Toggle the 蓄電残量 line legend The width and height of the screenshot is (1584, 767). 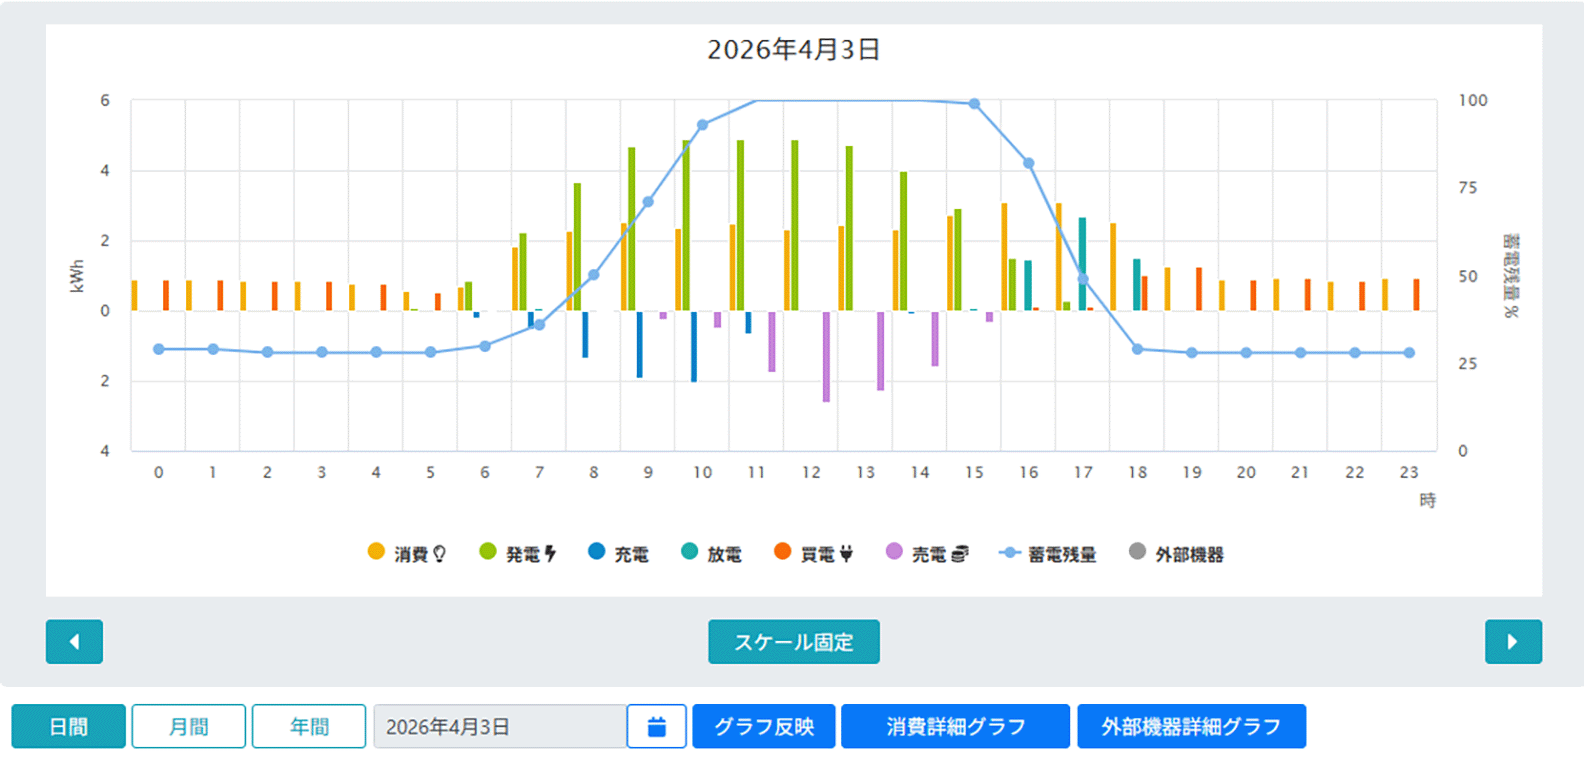pos(1048,553)
